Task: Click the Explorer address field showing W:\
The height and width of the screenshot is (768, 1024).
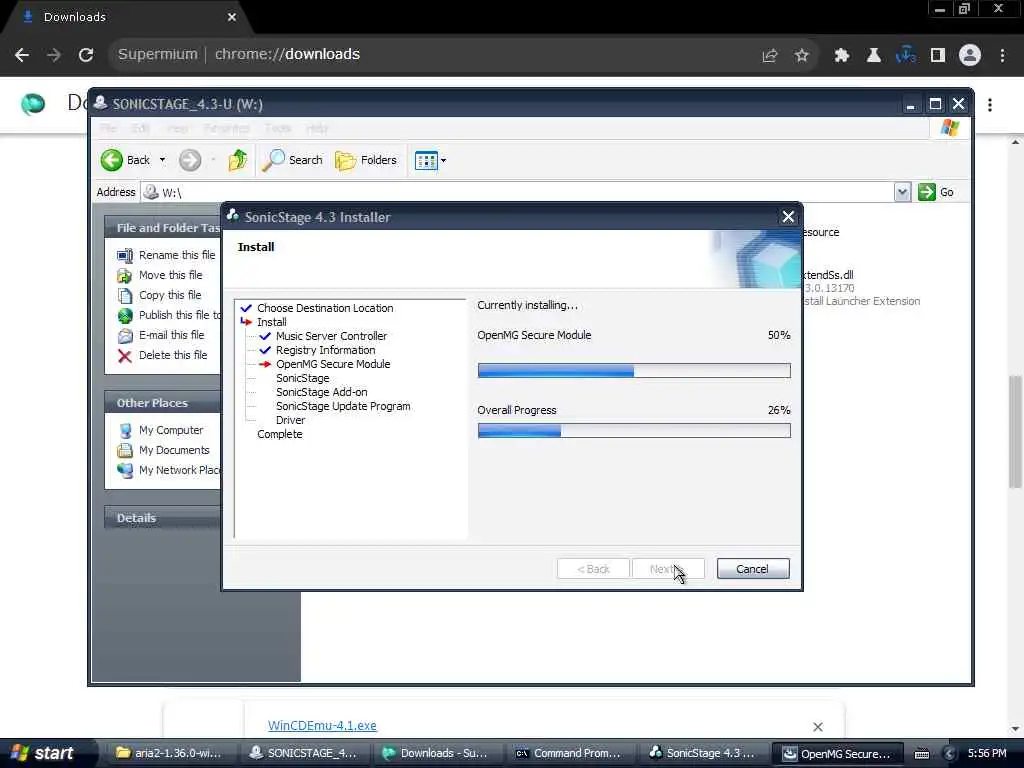Action: click(516, 192)
